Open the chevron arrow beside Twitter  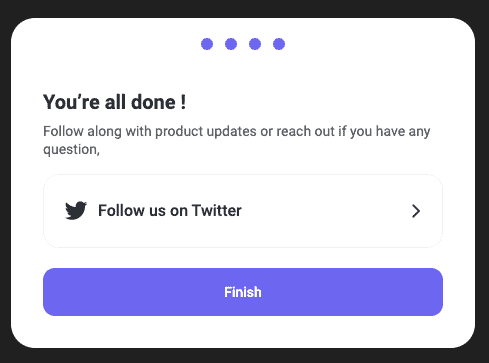pyautogui.click(x=416, y=211)
